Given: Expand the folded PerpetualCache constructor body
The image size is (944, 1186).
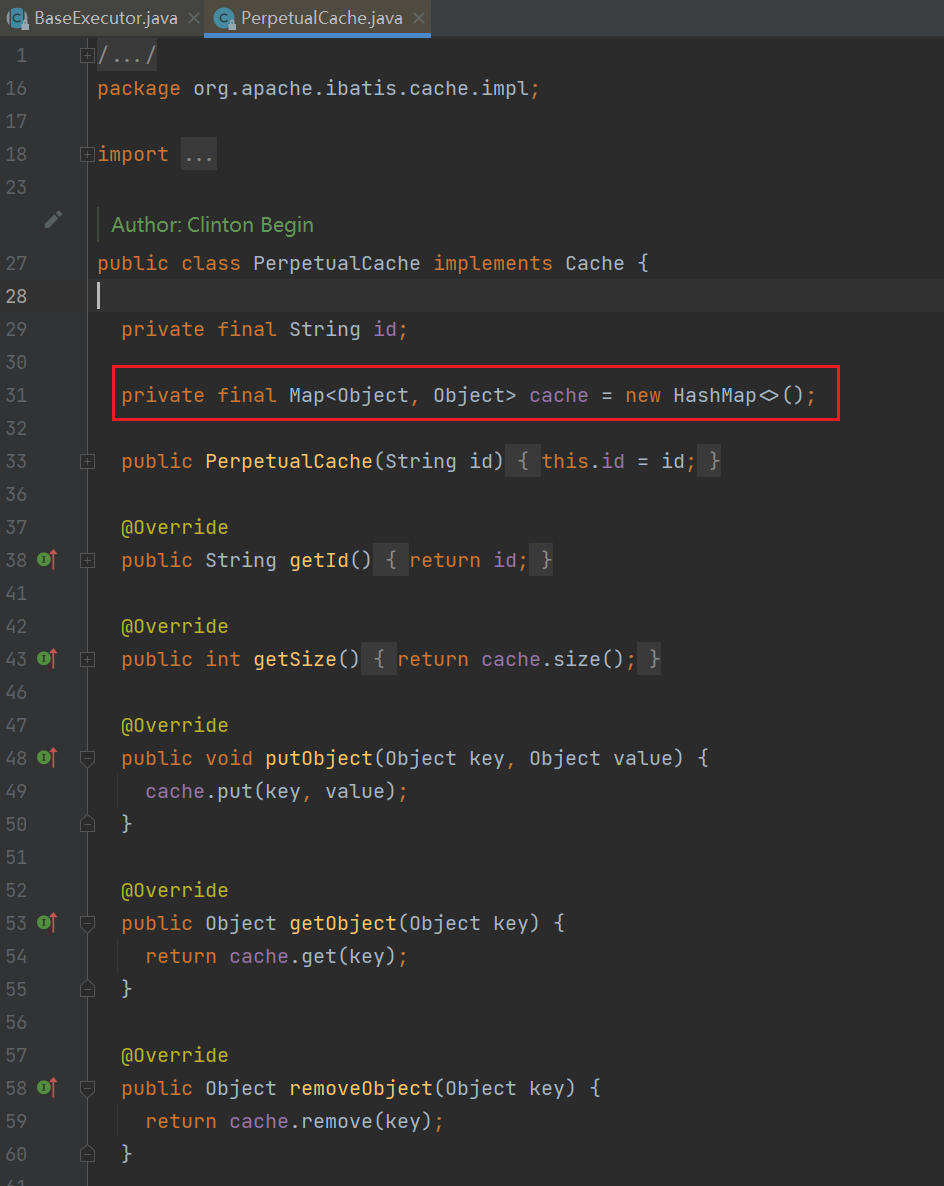Looking at the screenshot, I should point(88,461).
